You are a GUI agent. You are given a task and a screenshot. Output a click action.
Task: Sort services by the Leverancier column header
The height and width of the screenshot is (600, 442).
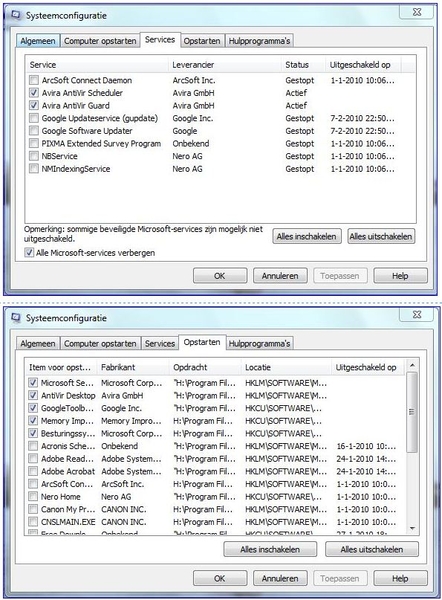pos(225,65)
